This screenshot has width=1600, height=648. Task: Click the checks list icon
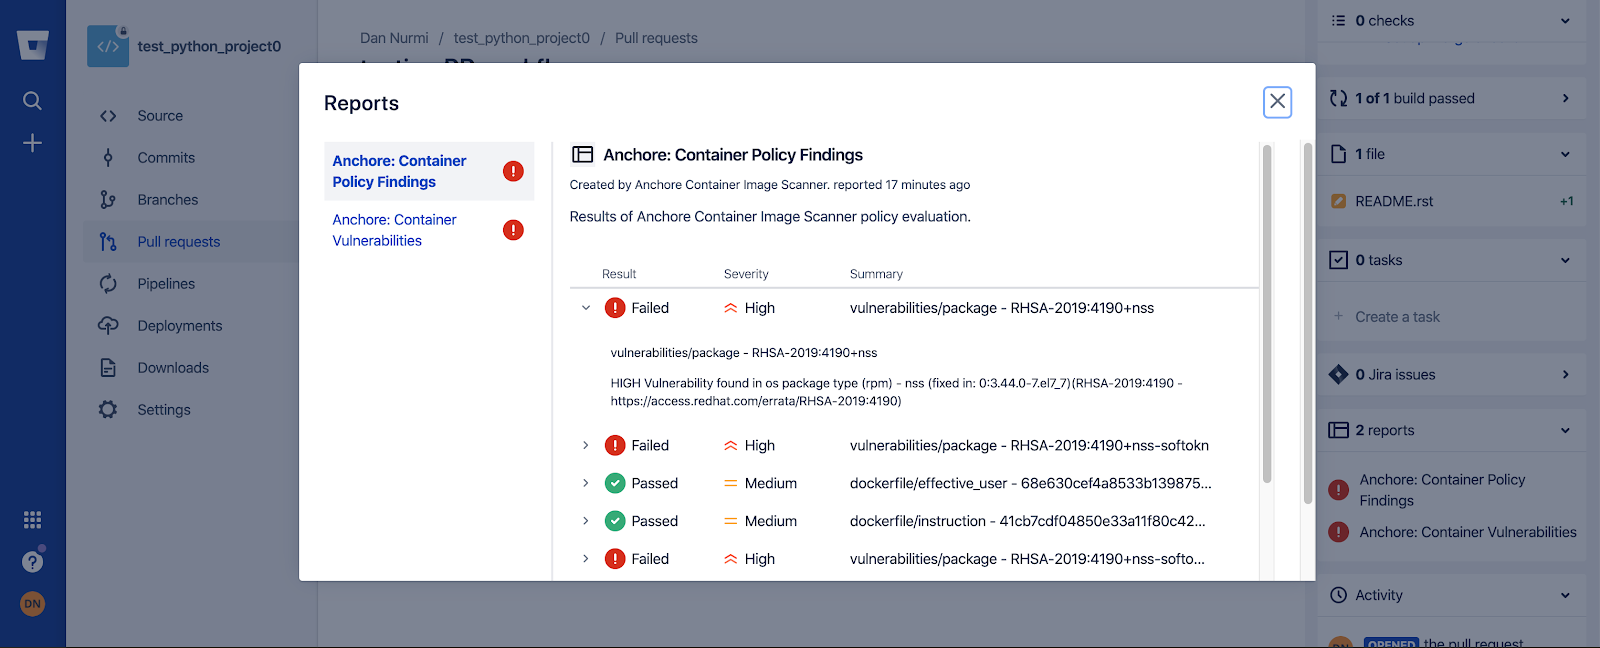[x=1338, y=21]
